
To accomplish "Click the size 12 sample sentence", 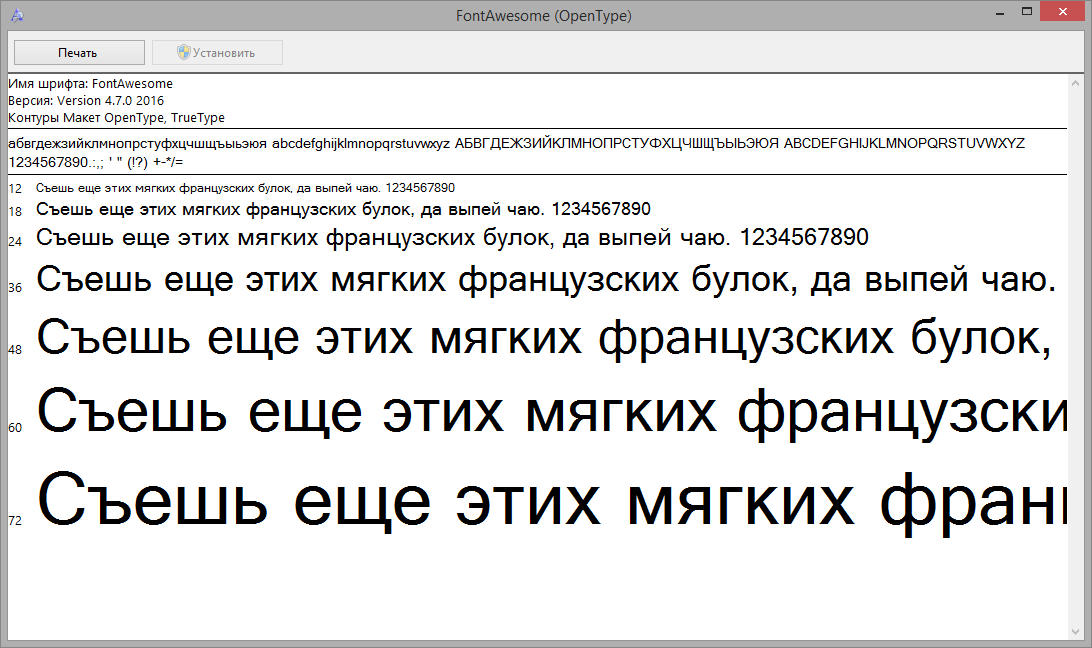I will (245, 188).
